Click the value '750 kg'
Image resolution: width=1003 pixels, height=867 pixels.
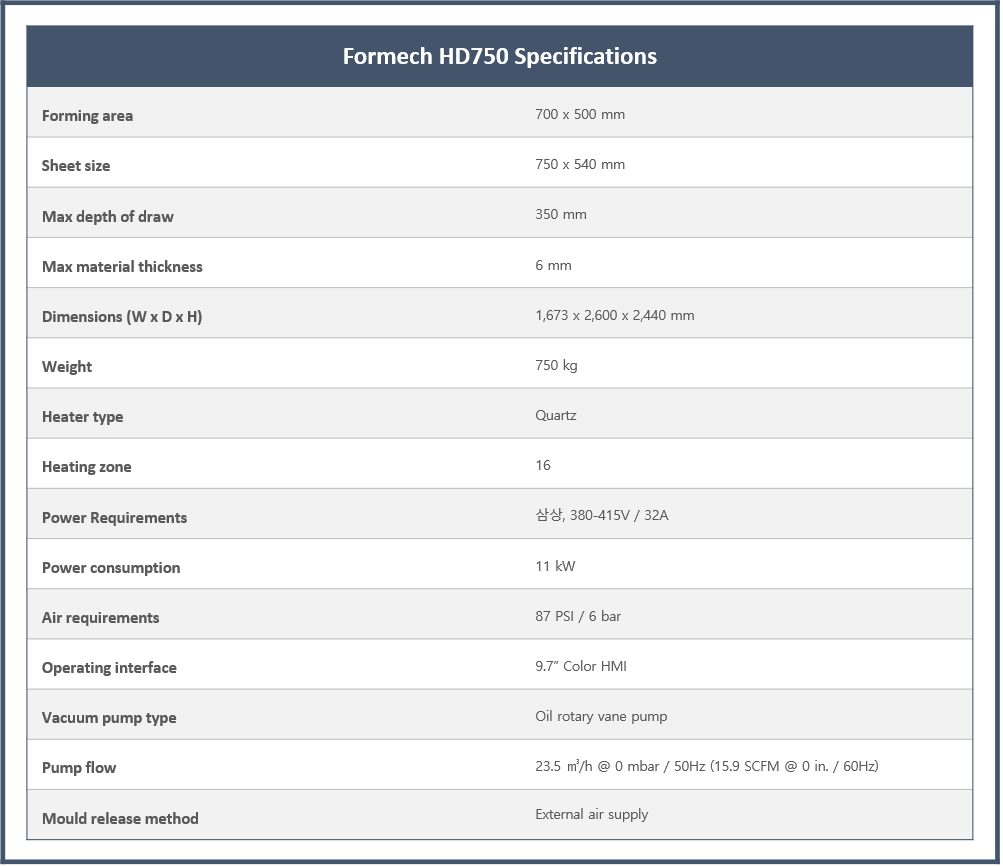[x=557, y=365]
